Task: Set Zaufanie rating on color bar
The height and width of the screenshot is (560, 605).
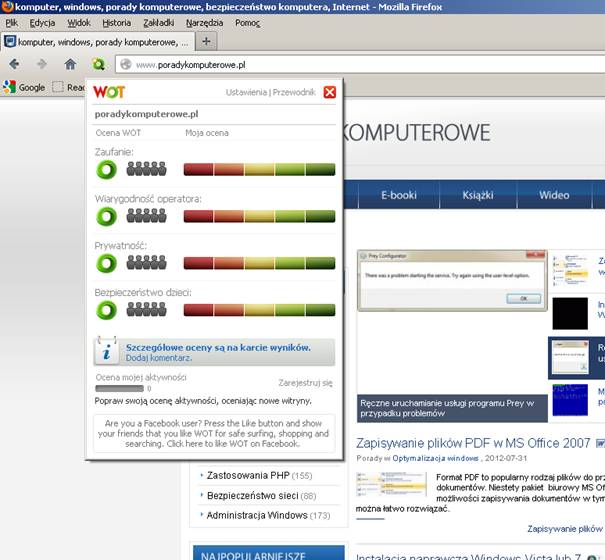Action: click(259, 169)
